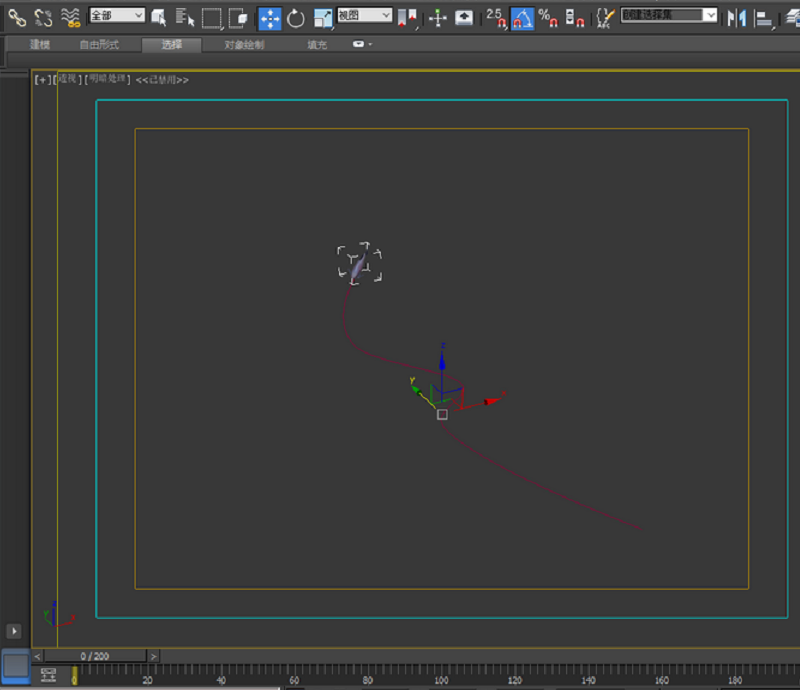The width and height of the screenshot is (800, 690).
Task: Pick the Rectangular Selection Region tool
Action: click(212, 18)
